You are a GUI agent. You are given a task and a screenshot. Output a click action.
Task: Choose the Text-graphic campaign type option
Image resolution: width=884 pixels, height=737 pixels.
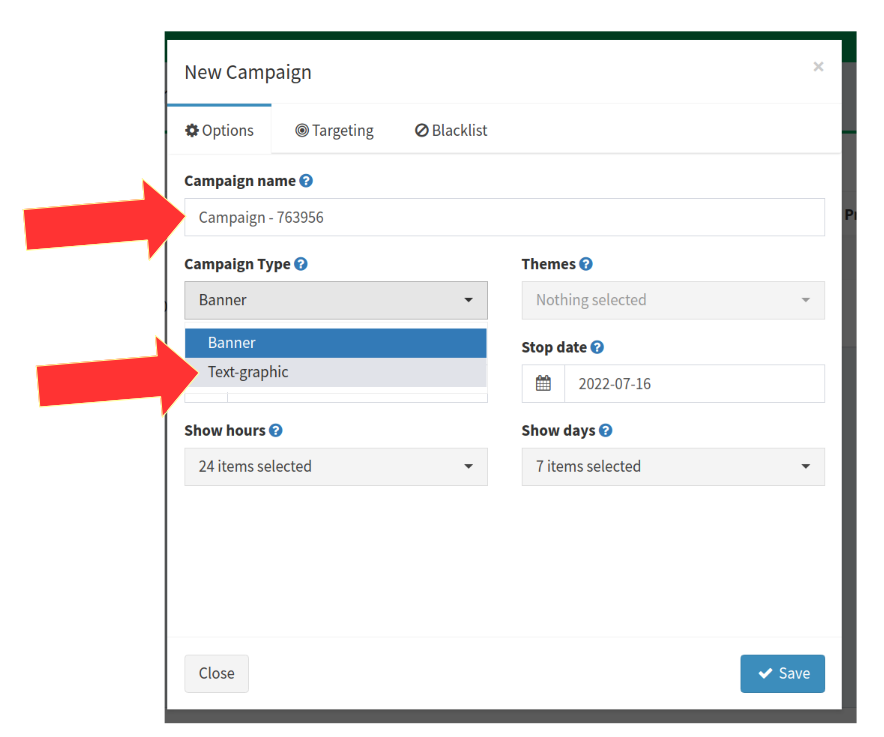pyautogui.click(x=335, y=372)
